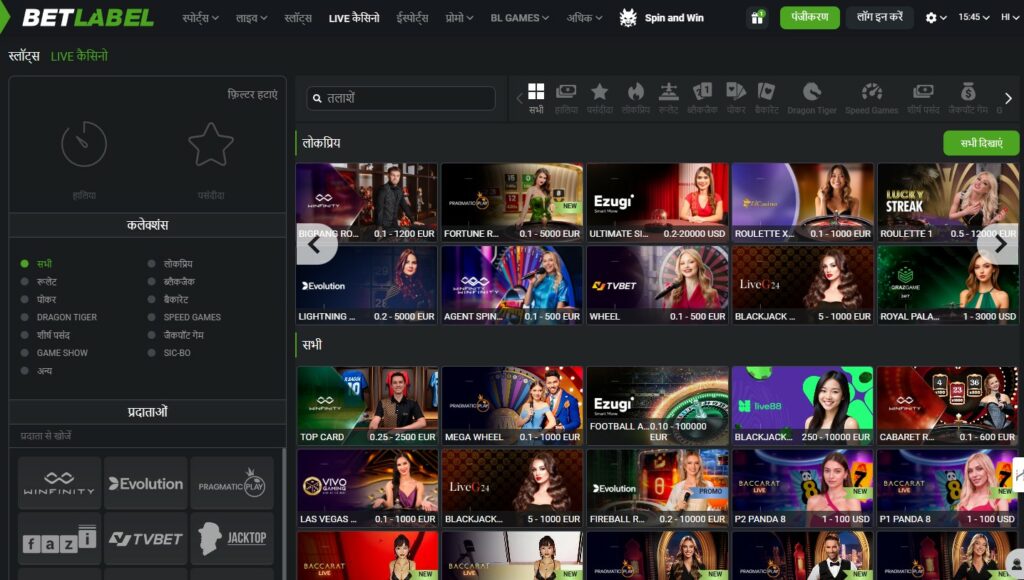This screenshot has height=580, width=1024.
Task: Filter by Jacktop provider logo
Action: tap(232, 539)
